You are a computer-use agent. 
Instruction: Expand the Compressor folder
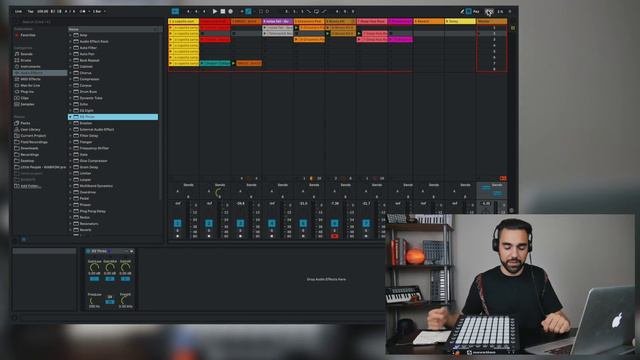click(70, 79)
